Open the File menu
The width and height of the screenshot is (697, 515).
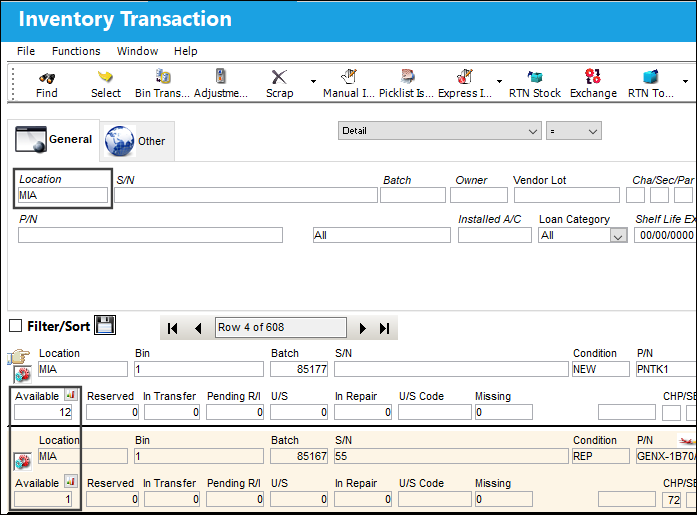[26, 51]
